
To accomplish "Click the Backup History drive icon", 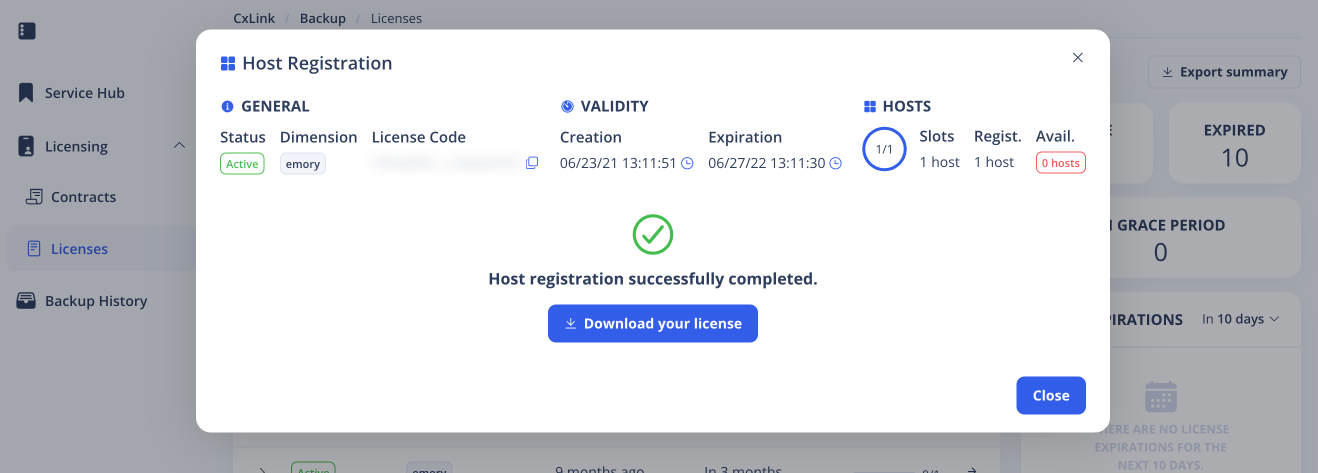I will click(27, 301).
